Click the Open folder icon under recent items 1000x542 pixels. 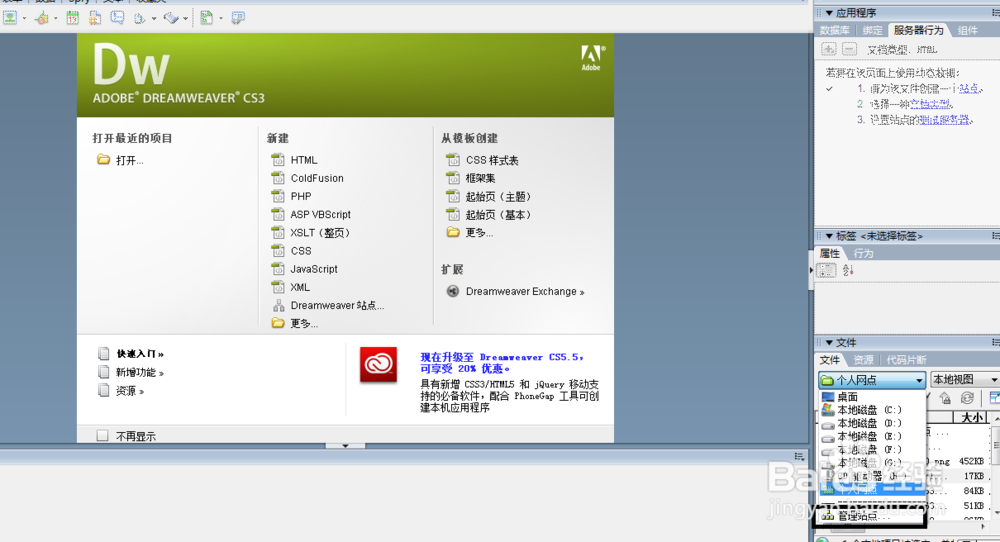(x=103, y=159)
